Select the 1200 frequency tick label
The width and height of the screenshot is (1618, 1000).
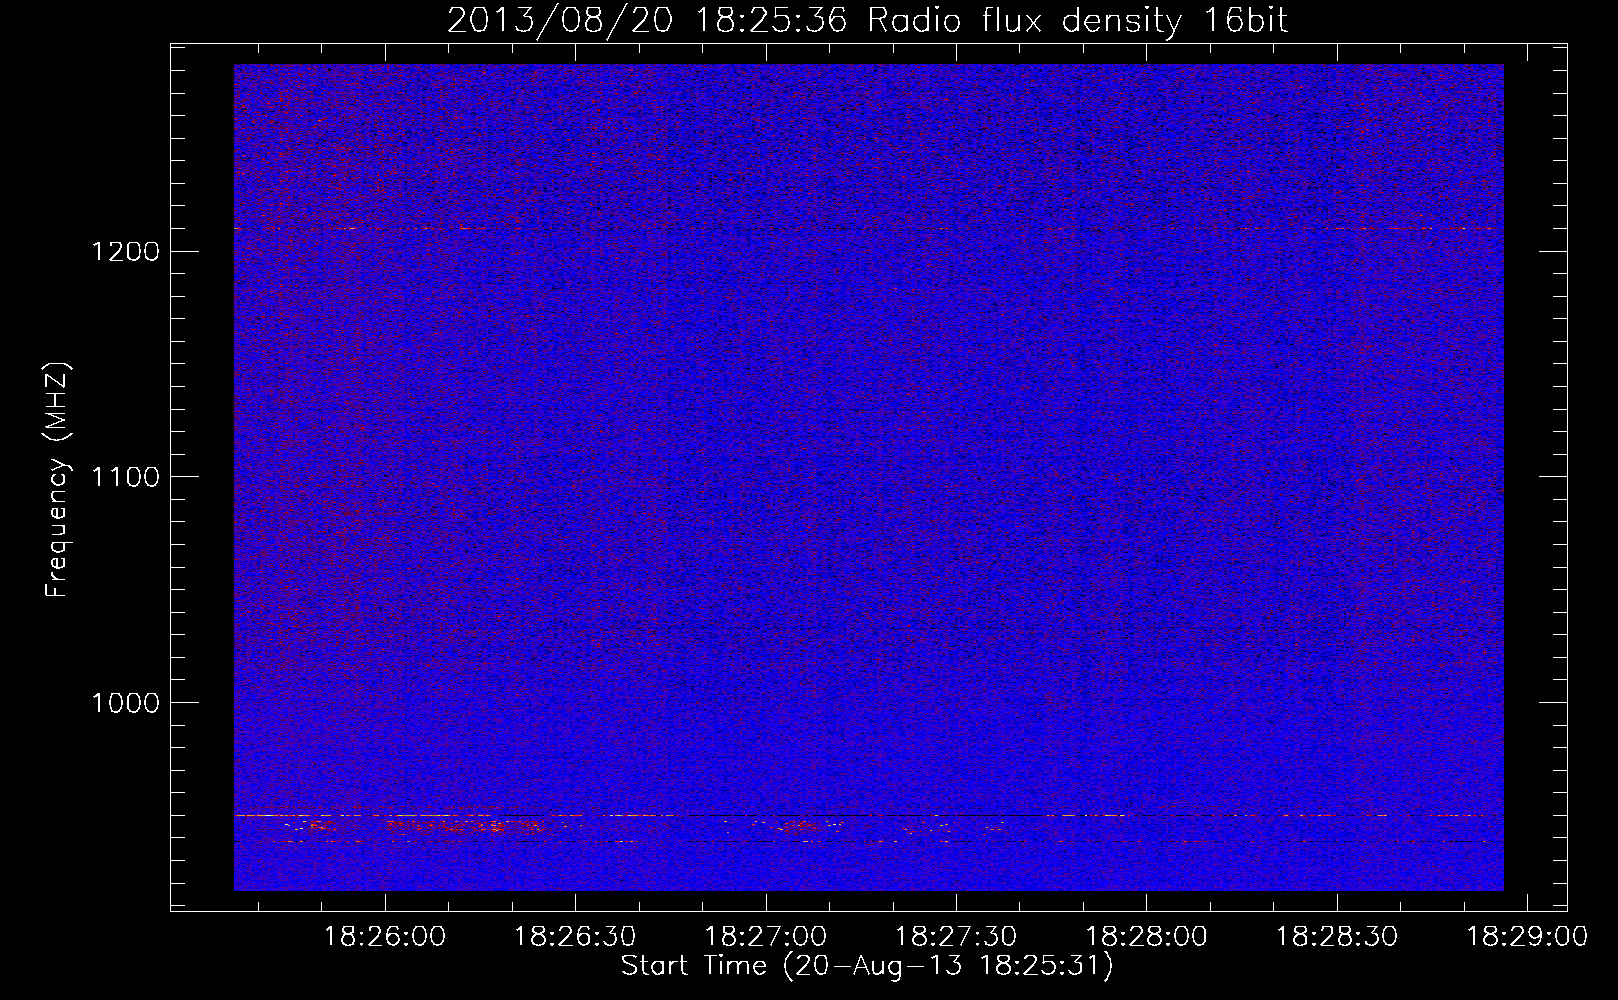(125, 251)
